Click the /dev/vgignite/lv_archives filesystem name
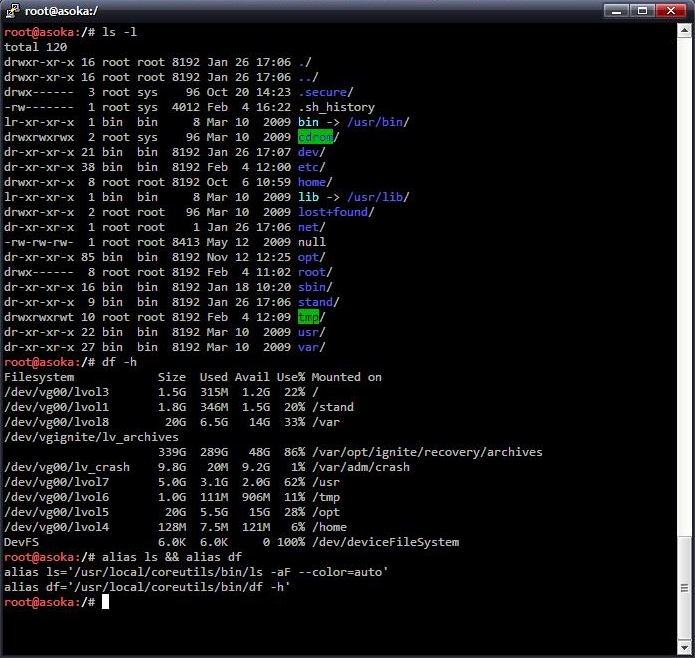Image resolution: width=695 pixels, height=658 pixels. click(91, 437)
